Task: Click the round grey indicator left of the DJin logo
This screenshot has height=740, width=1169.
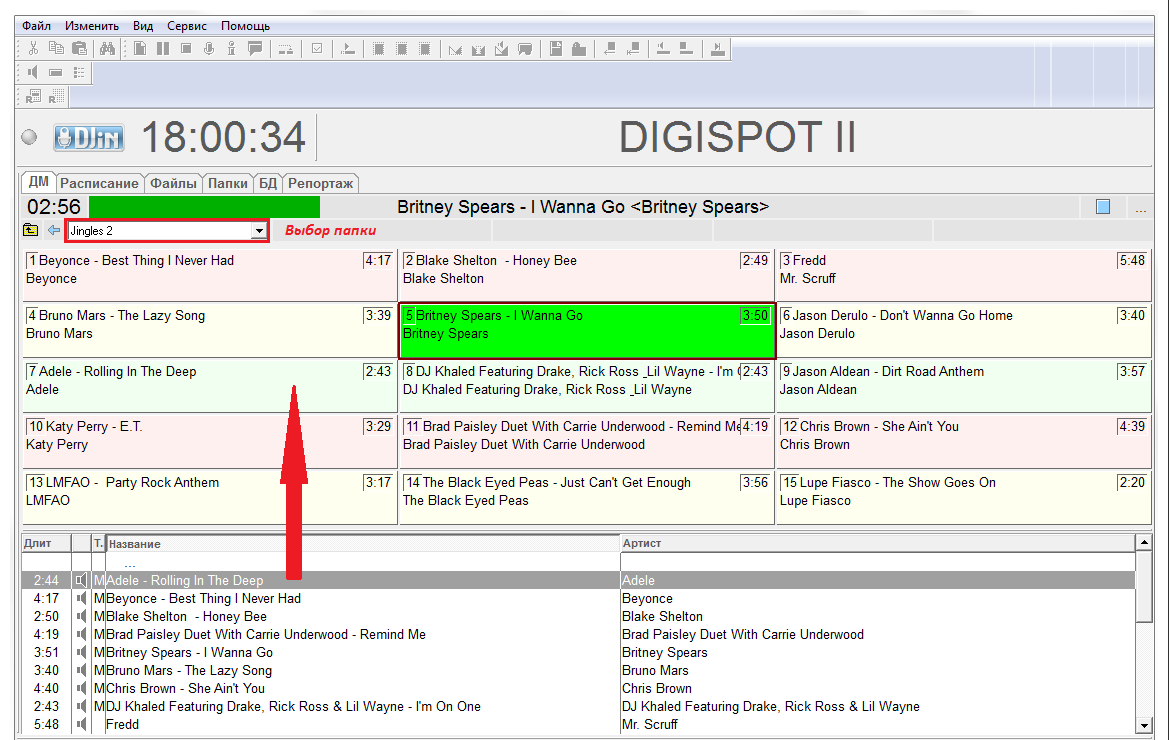Action: tap(29, 137)
